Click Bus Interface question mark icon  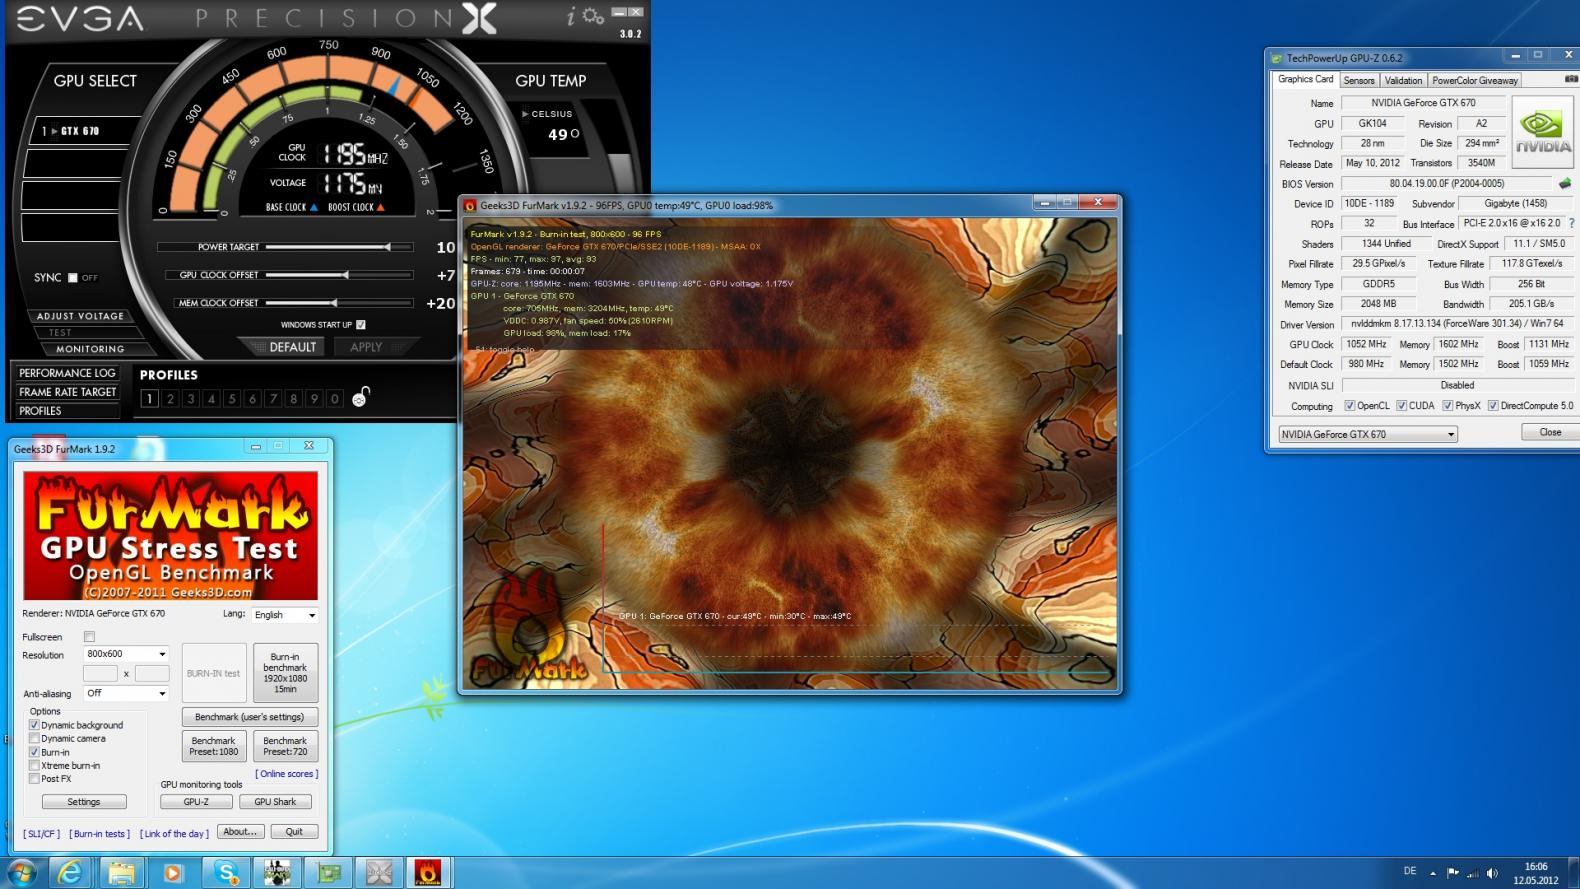point(1571,223)
